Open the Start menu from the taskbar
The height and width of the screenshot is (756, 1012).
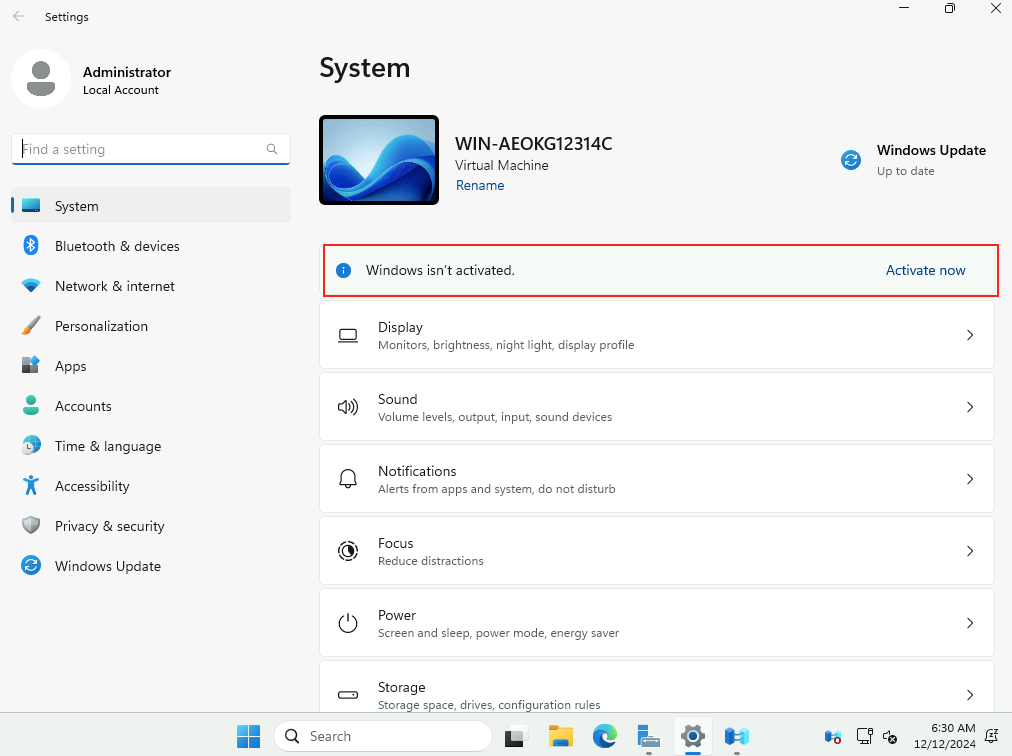pos(248,736)
